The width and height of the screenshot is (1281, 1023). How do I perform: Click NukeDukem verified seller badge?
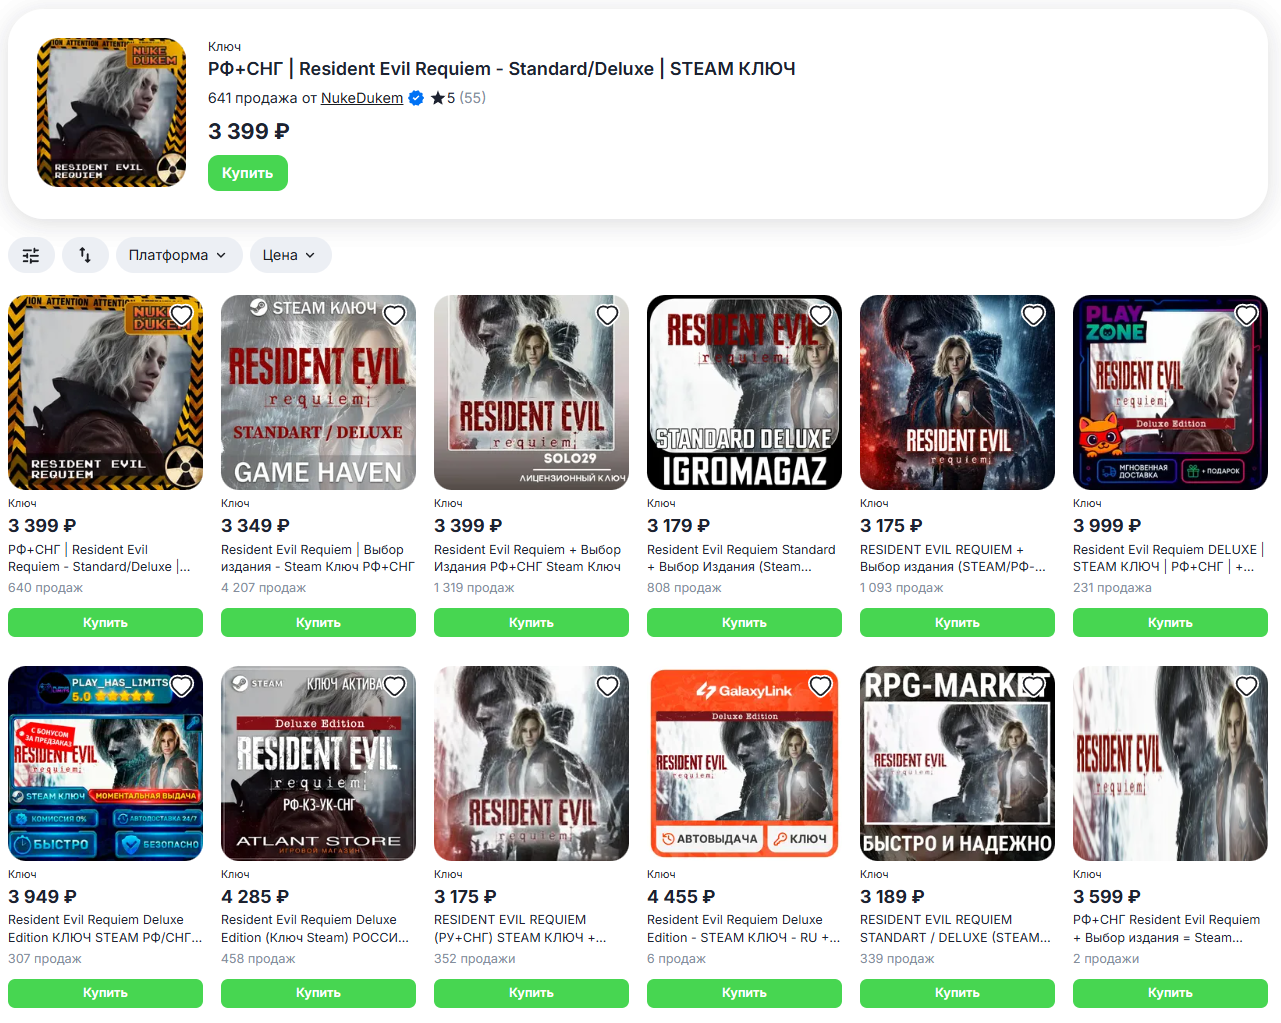point(416,98)
